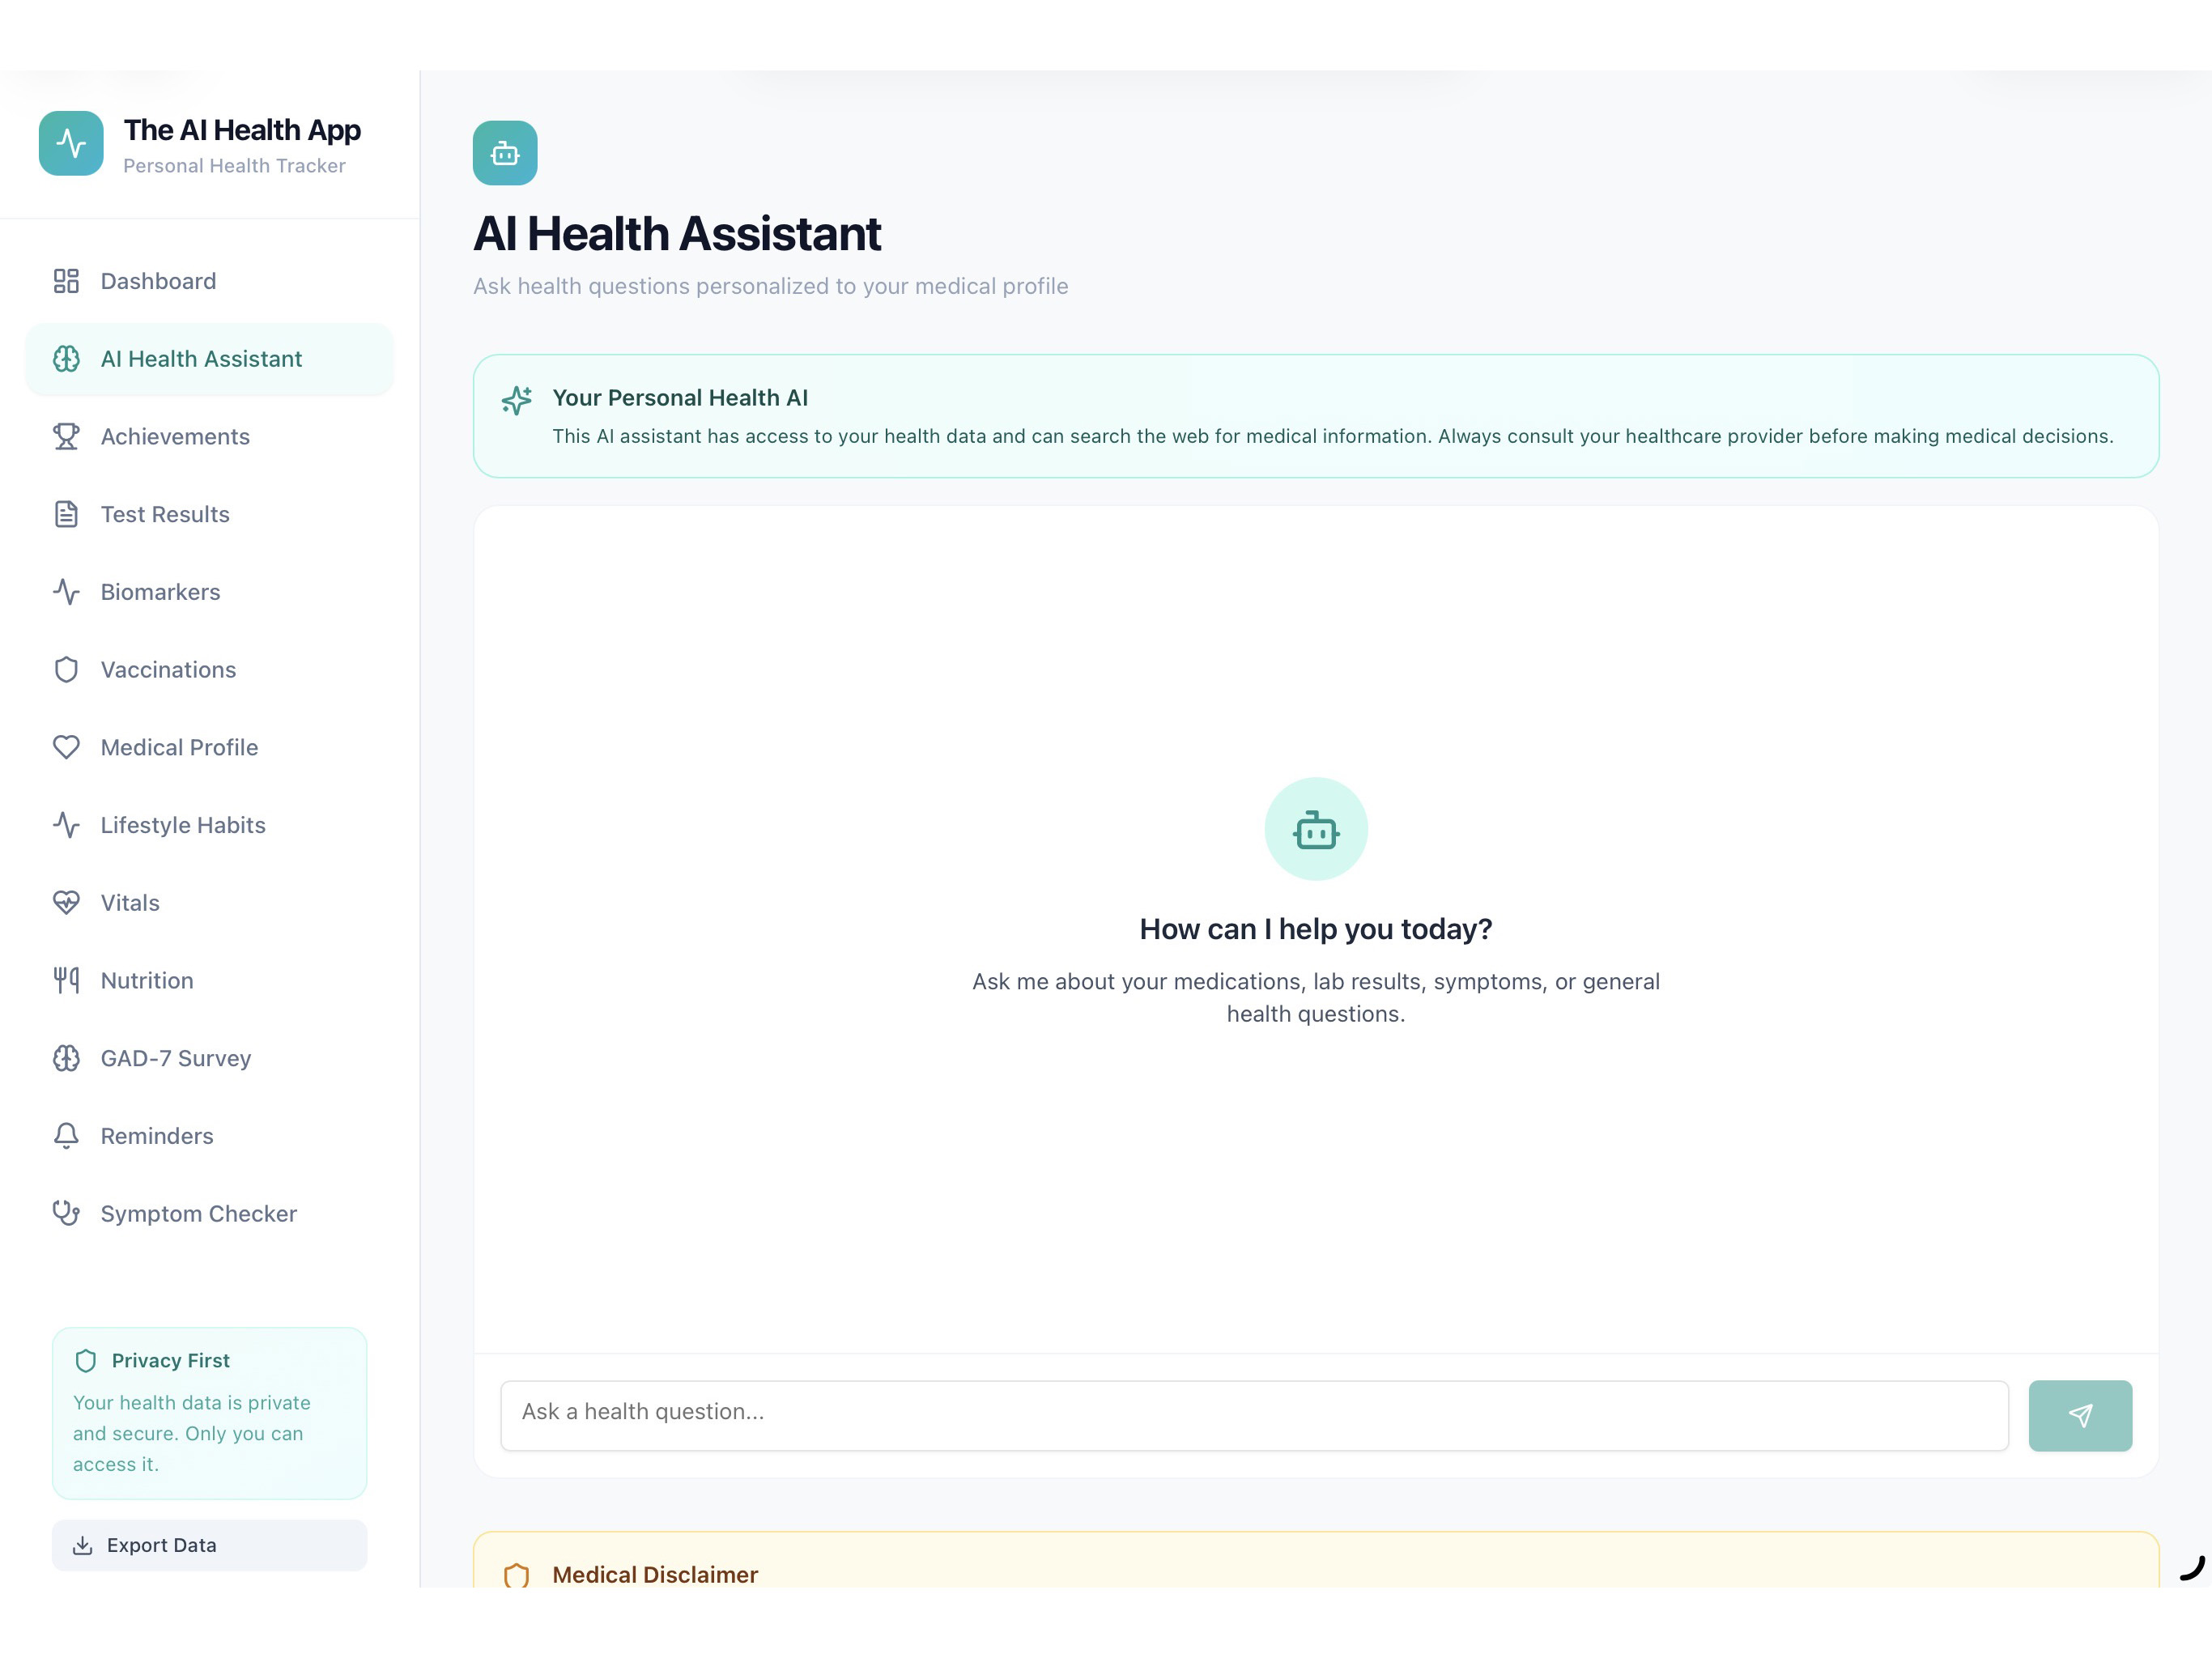Click the sparkle icon in the Personal Health AI banner
Viewport: 2212px width, 1658px height.
[516, 400]
